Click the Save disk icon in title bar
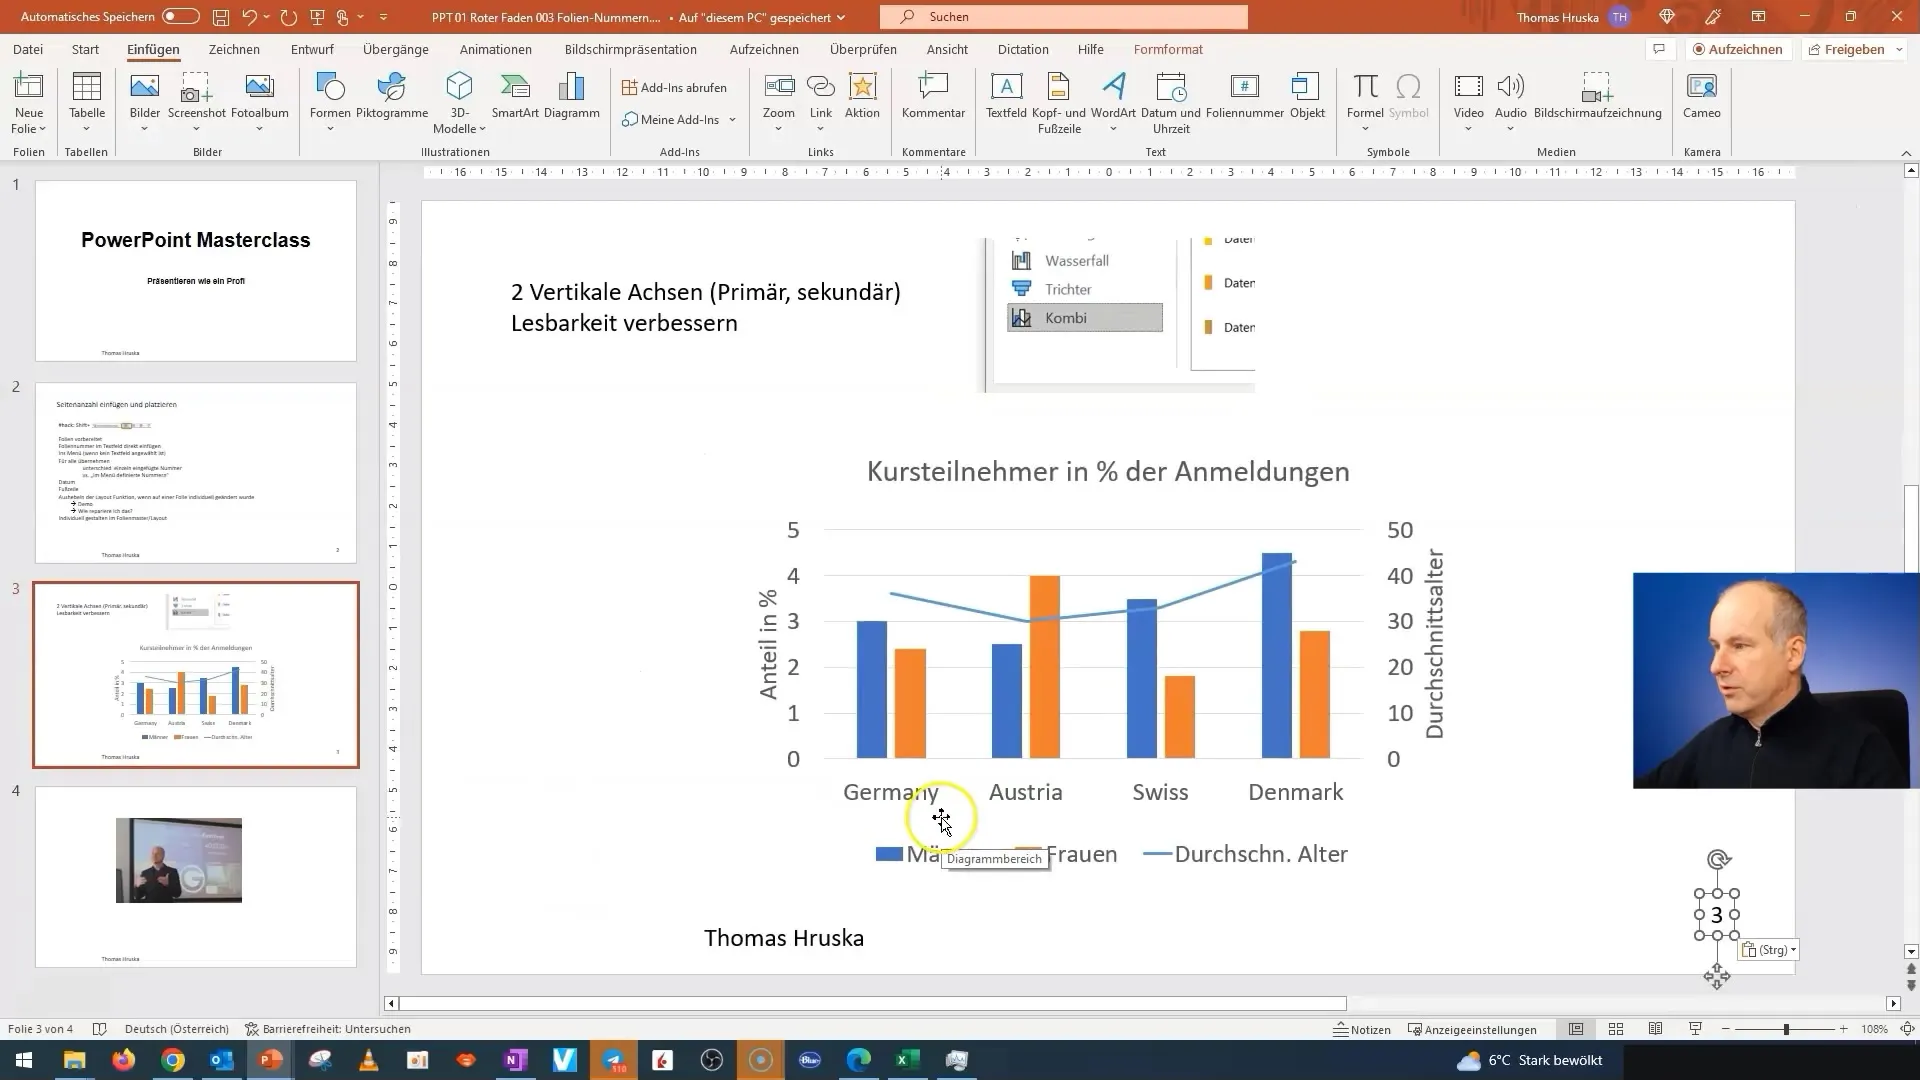The image size is (1920, 1080). pyautogui.click(x=221, y=17)
